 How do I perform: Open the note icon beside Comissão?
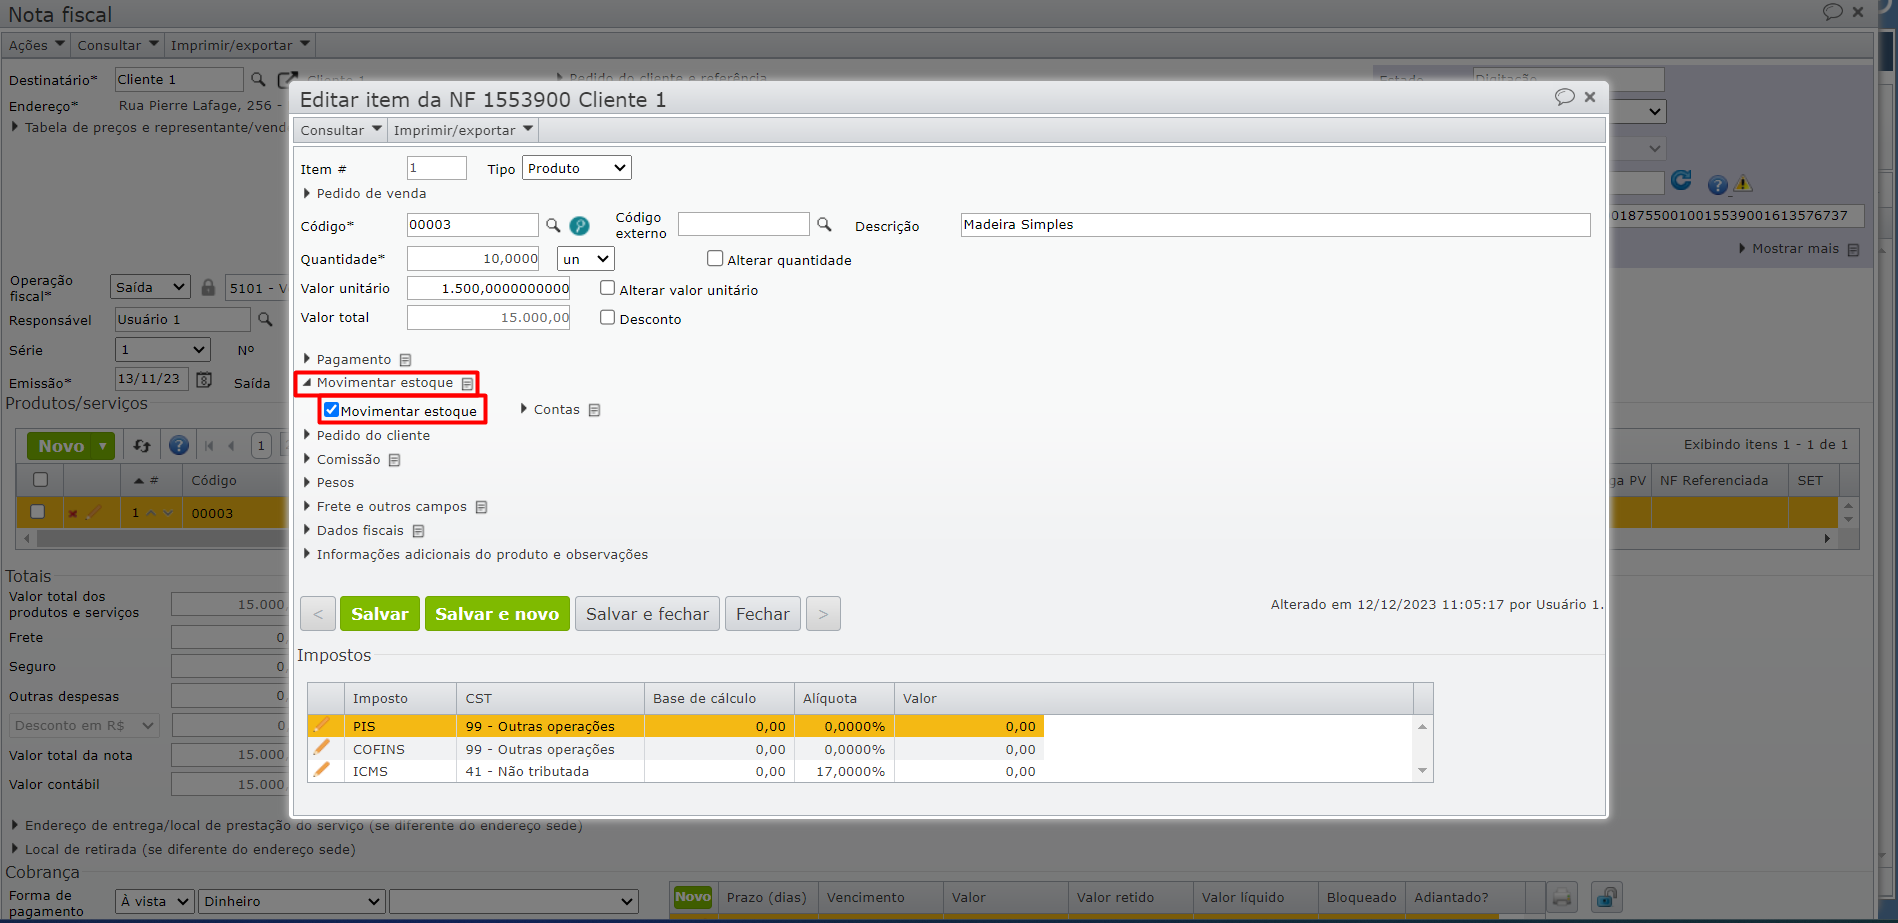[394, 460]
